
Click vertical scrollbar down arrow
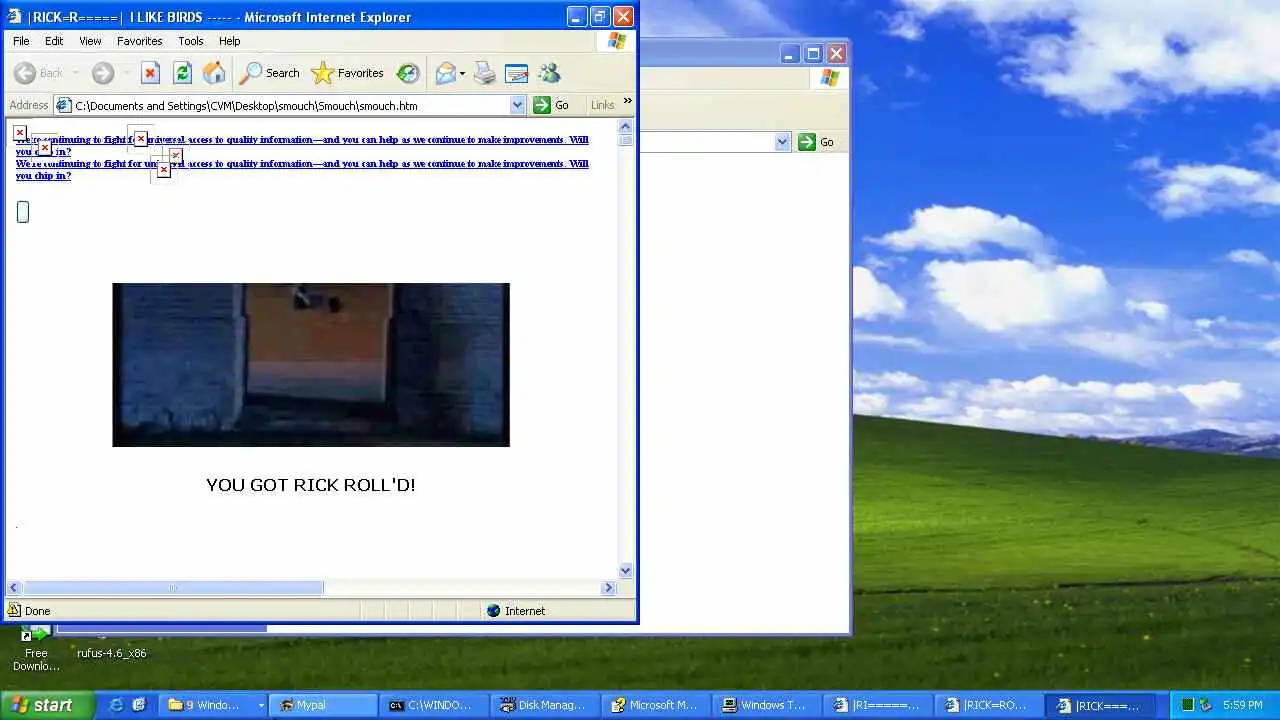626,571
